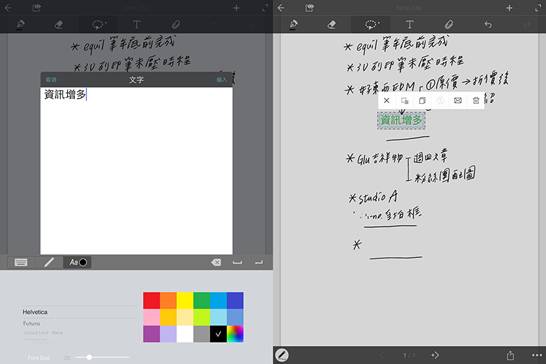Viewport: 546px width, 364px height.
Task: Open the three-dots more menu
Action: pos(537,355)
